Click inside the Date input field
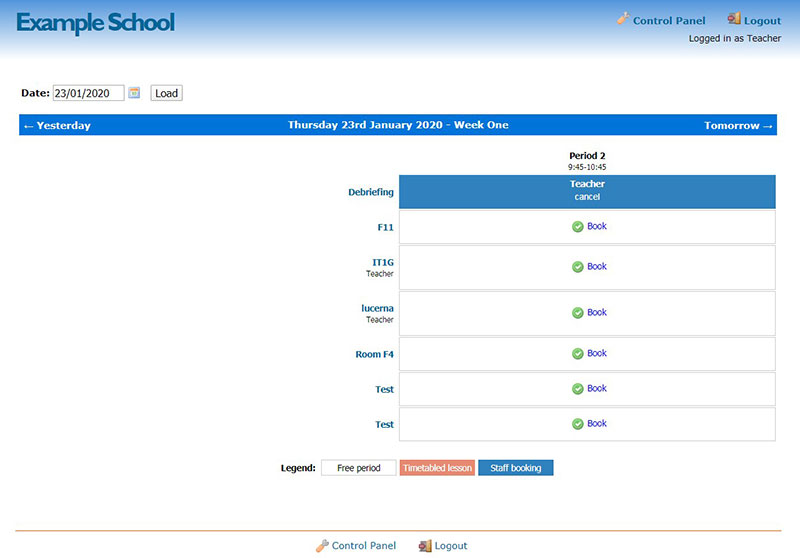Screen dimensions: 800x558 (x=88, y=93)
